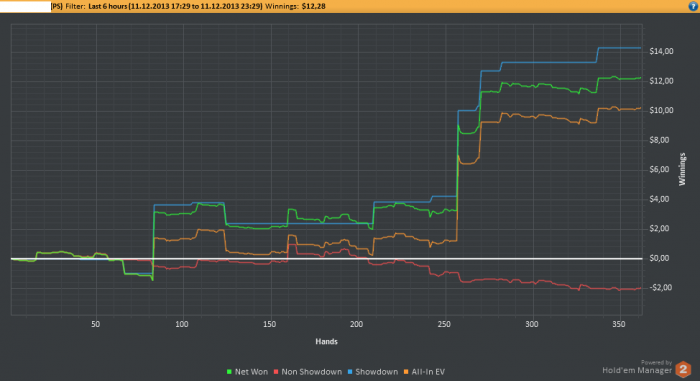The width and height of the screenshot is (700, 381).
Task: Click the $12,00 axis label
Action: (662, 81)
